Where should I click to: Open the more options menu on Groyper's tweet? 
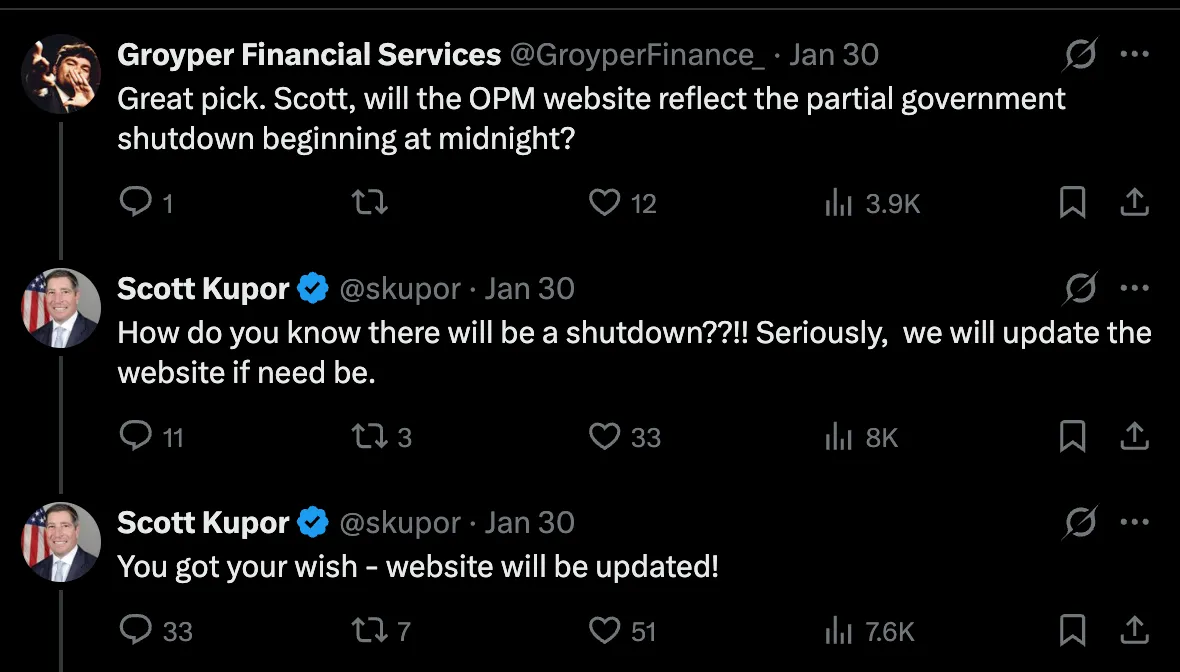click(x=1135, y=54)
